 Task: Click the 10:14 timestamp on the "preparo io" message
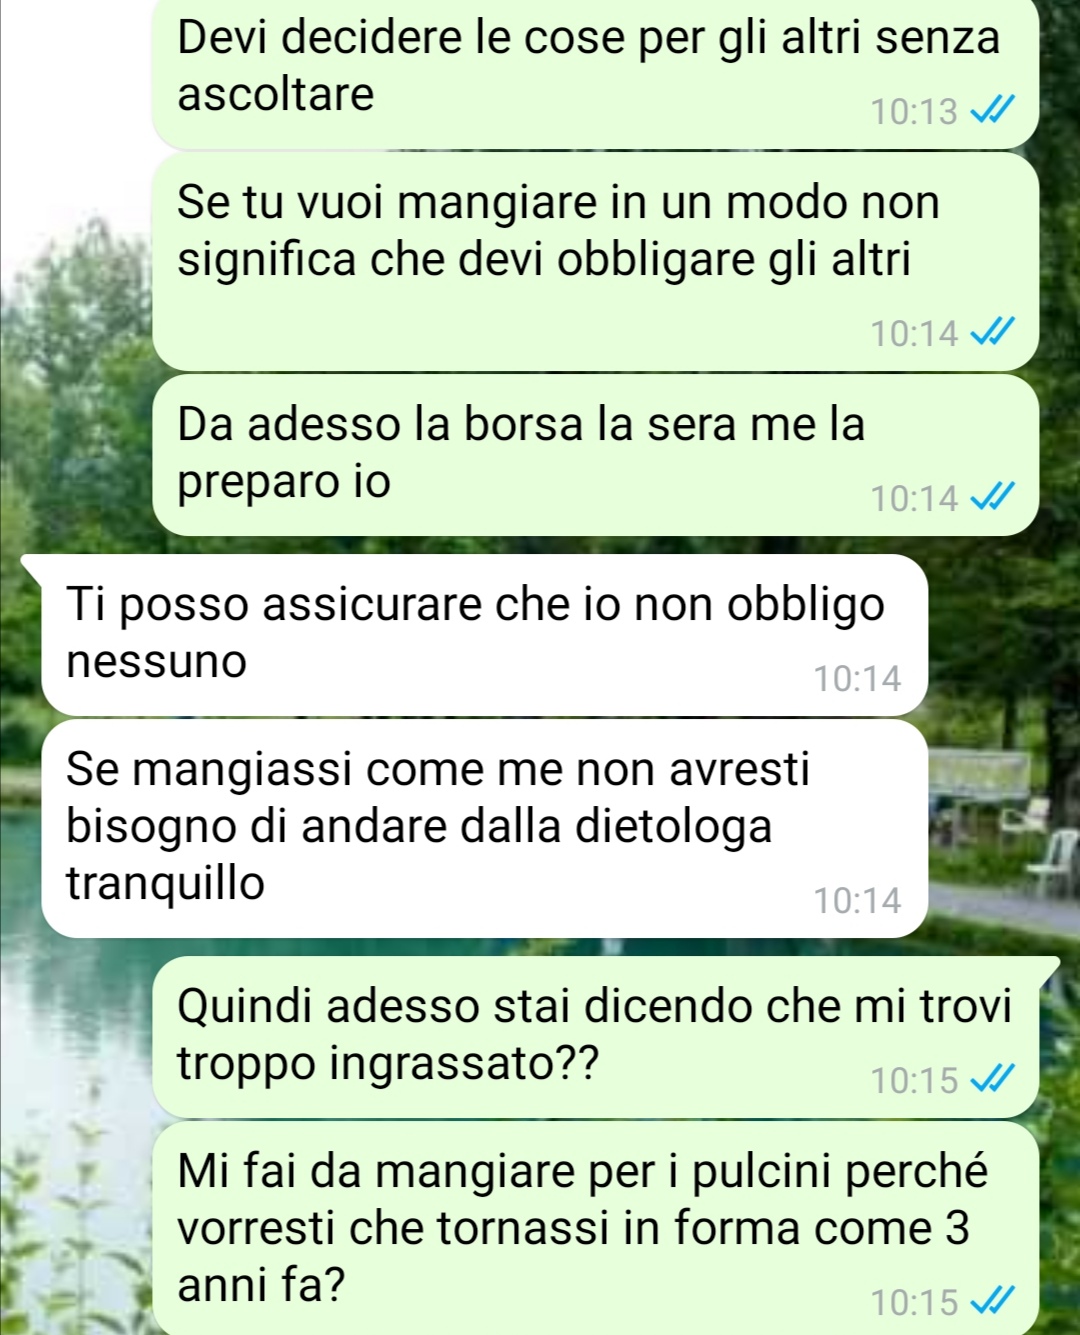click(x=914, y=498)
